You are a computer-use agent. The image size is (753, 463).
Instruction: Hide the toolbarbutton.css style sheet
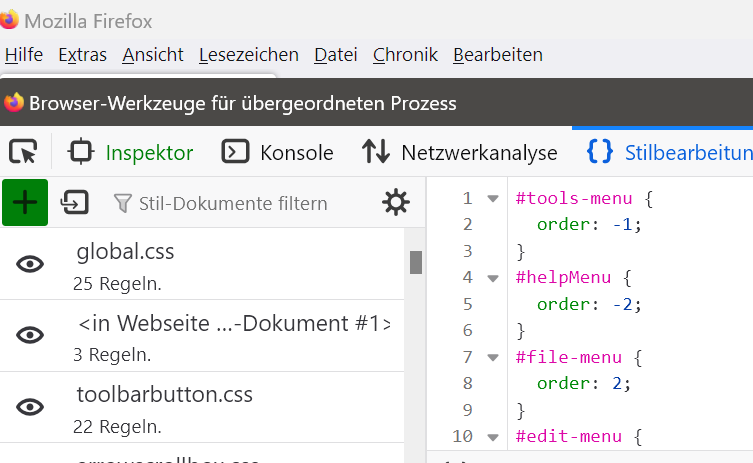[x=31, y=406]
